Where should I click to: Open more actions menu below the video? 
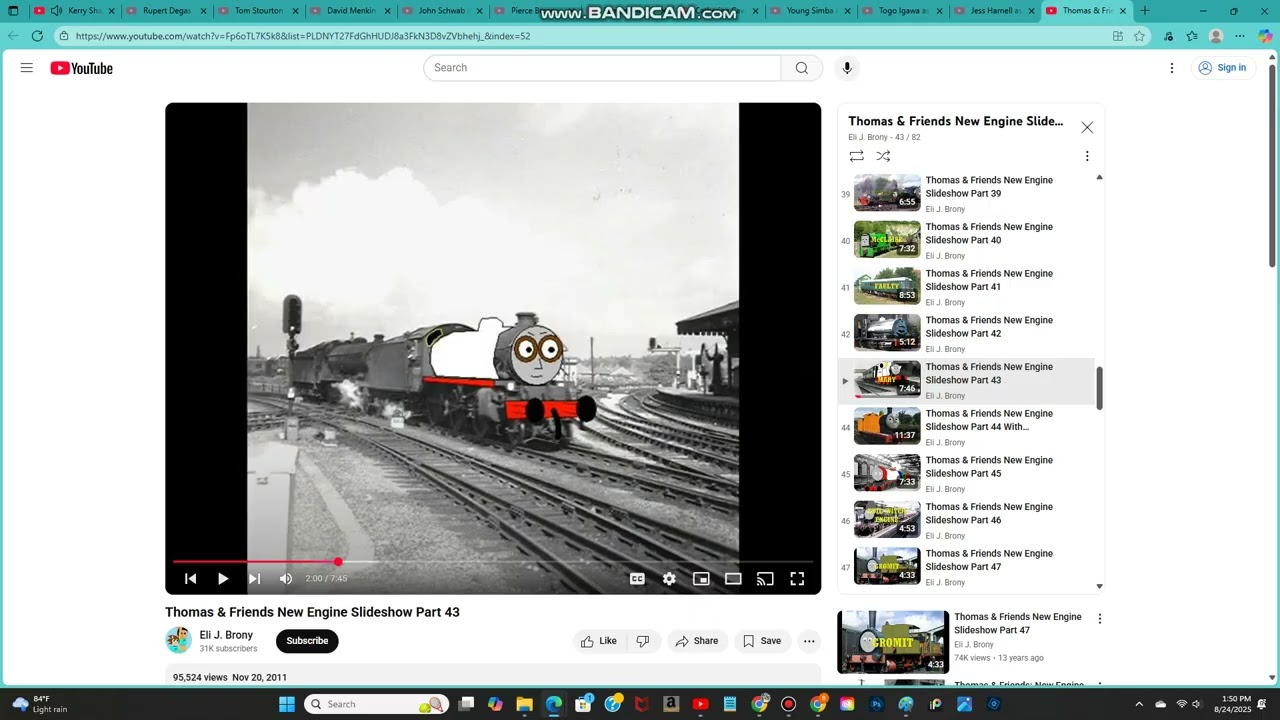(x=809, y=641)
